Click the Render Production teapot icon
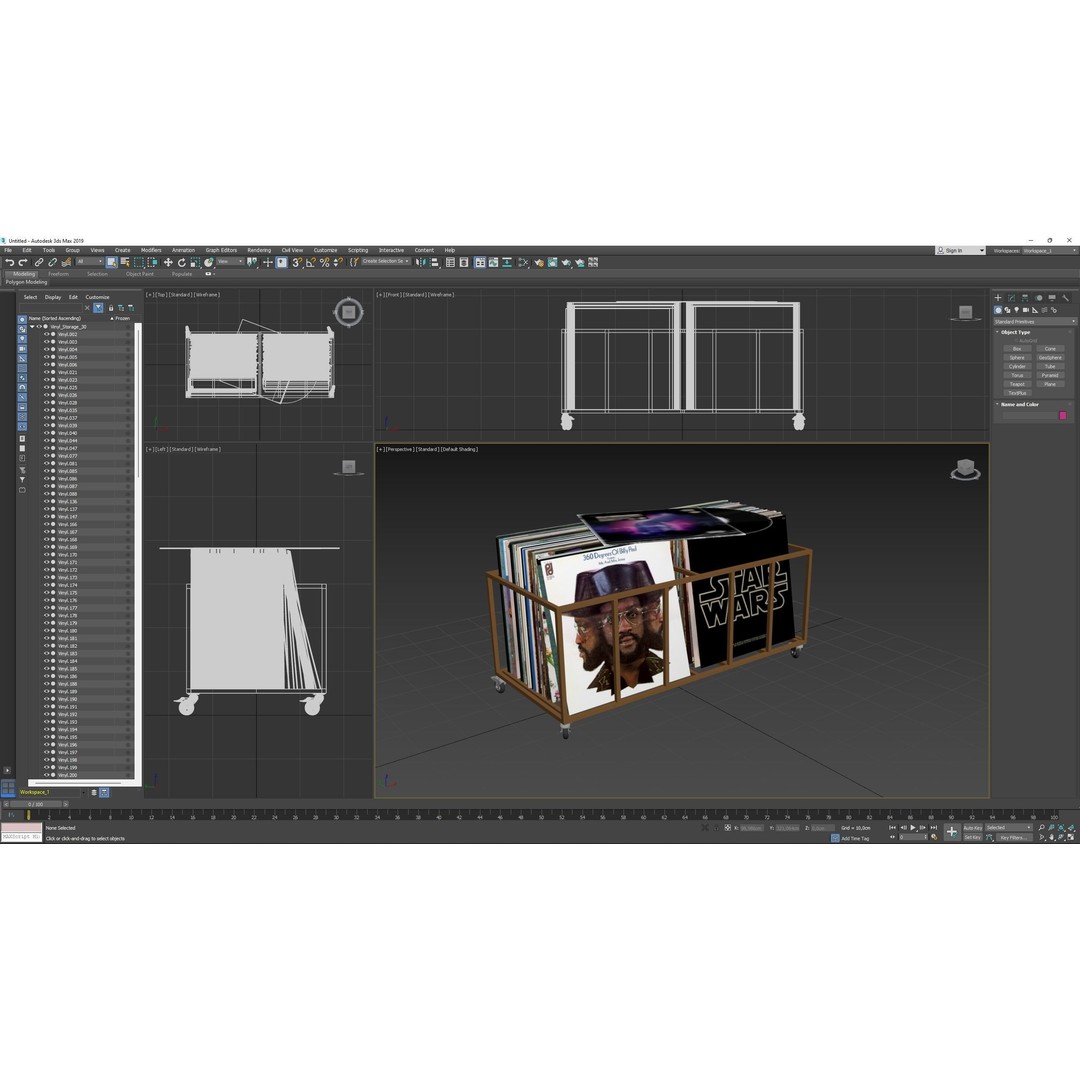This screenshot has width=1080, height=1080. 565,262
